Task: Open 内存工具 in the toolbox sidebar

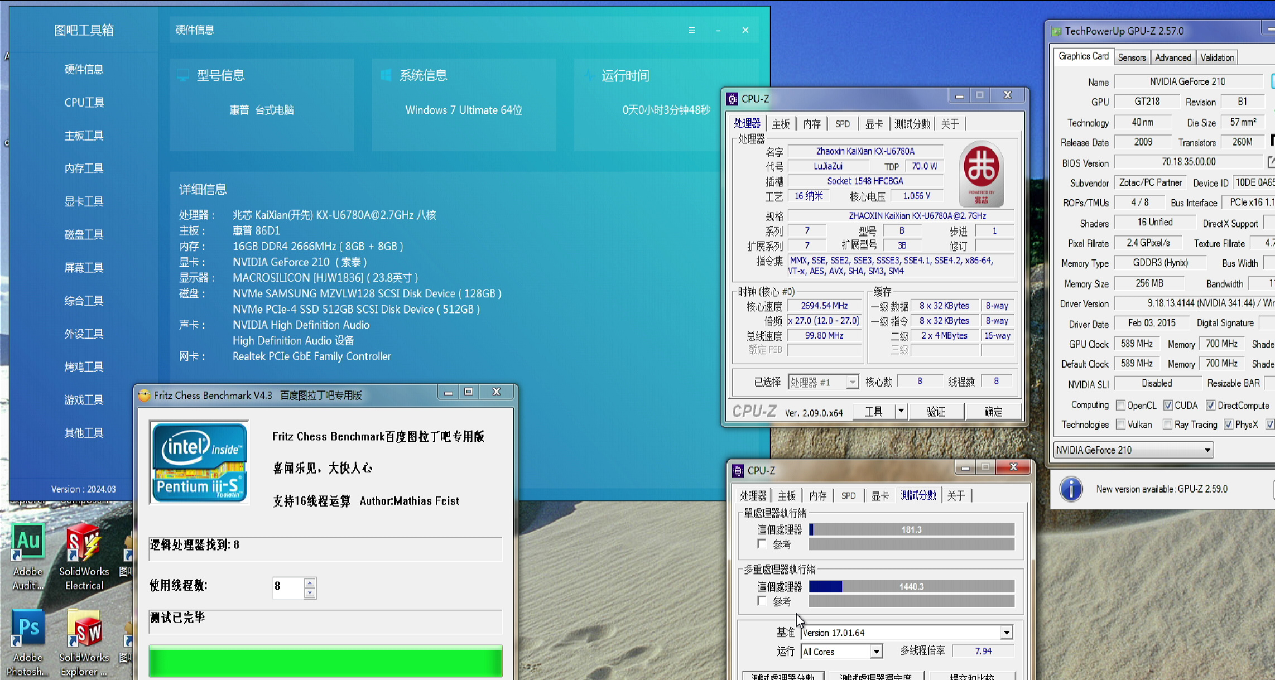Action: click(x=84, y=168)
